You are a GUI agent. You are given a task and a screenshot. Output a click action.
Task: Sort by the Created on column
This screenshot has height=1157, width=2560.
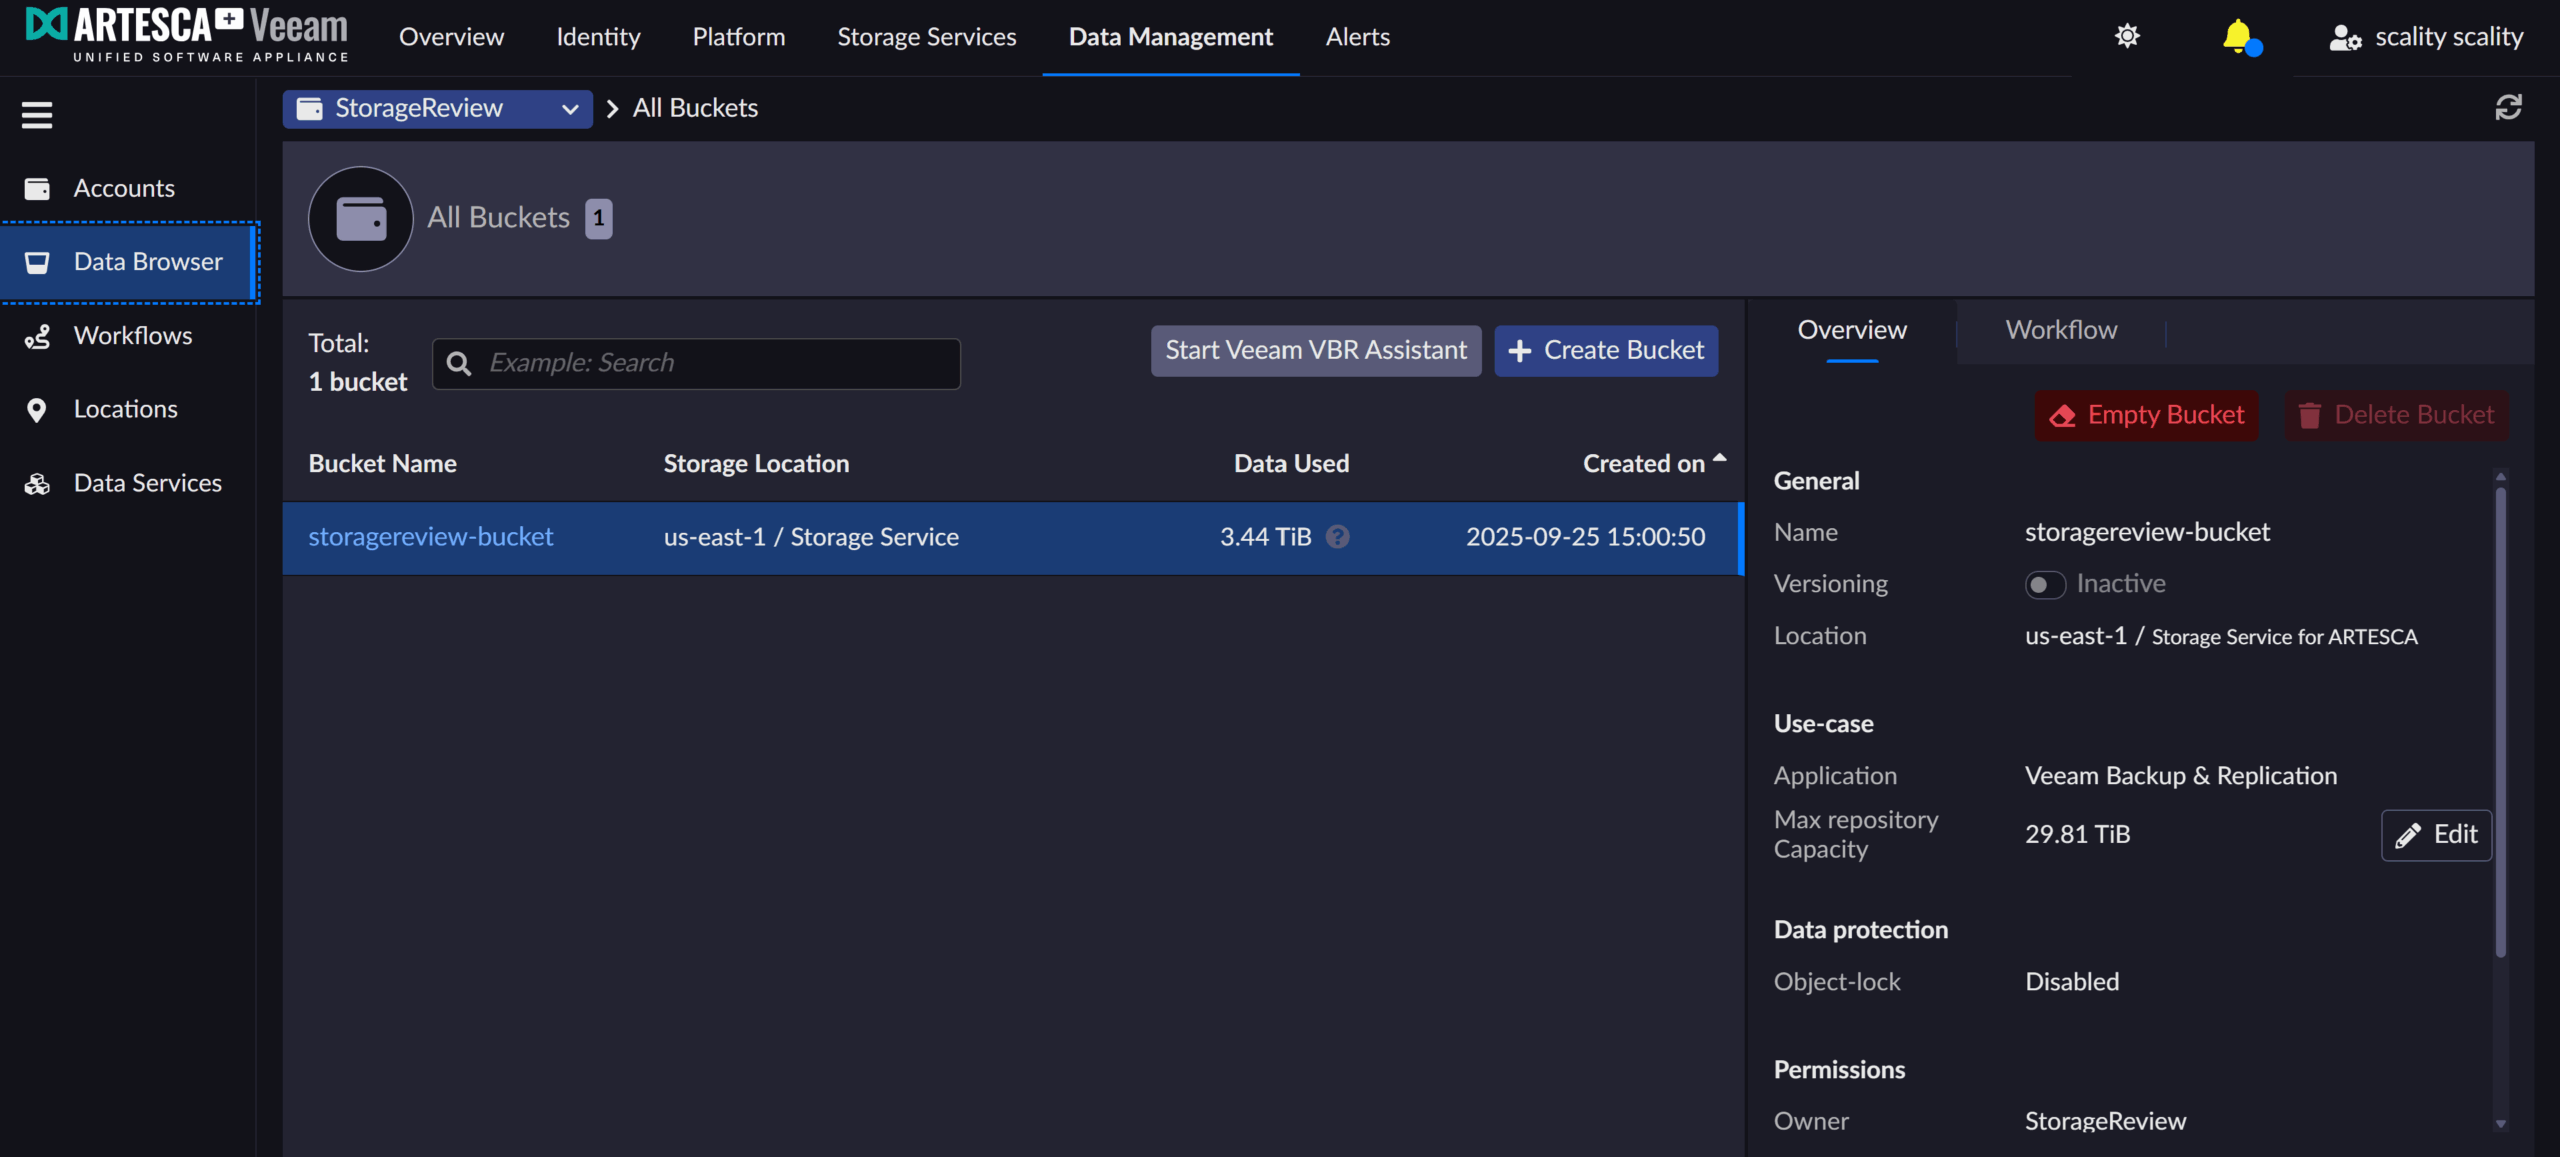(1644, 464)
